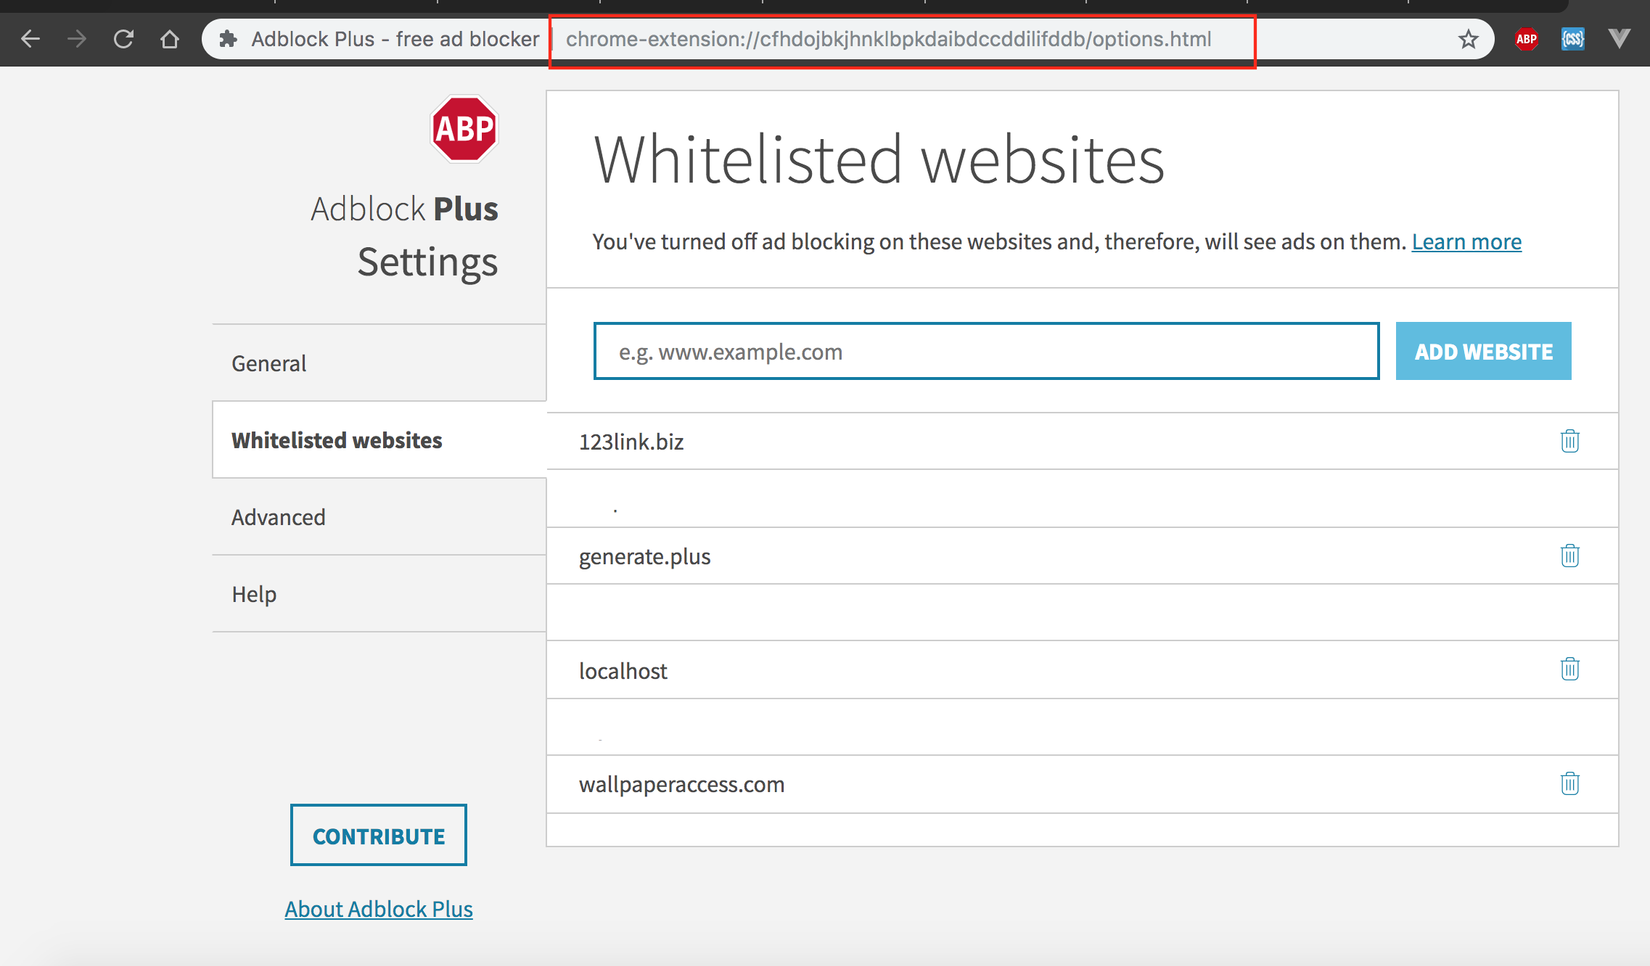Image resolution: width=1650 pixels, height=966 pixels.
Task: Go to the browser home page
Action: (x=170, y=39)
